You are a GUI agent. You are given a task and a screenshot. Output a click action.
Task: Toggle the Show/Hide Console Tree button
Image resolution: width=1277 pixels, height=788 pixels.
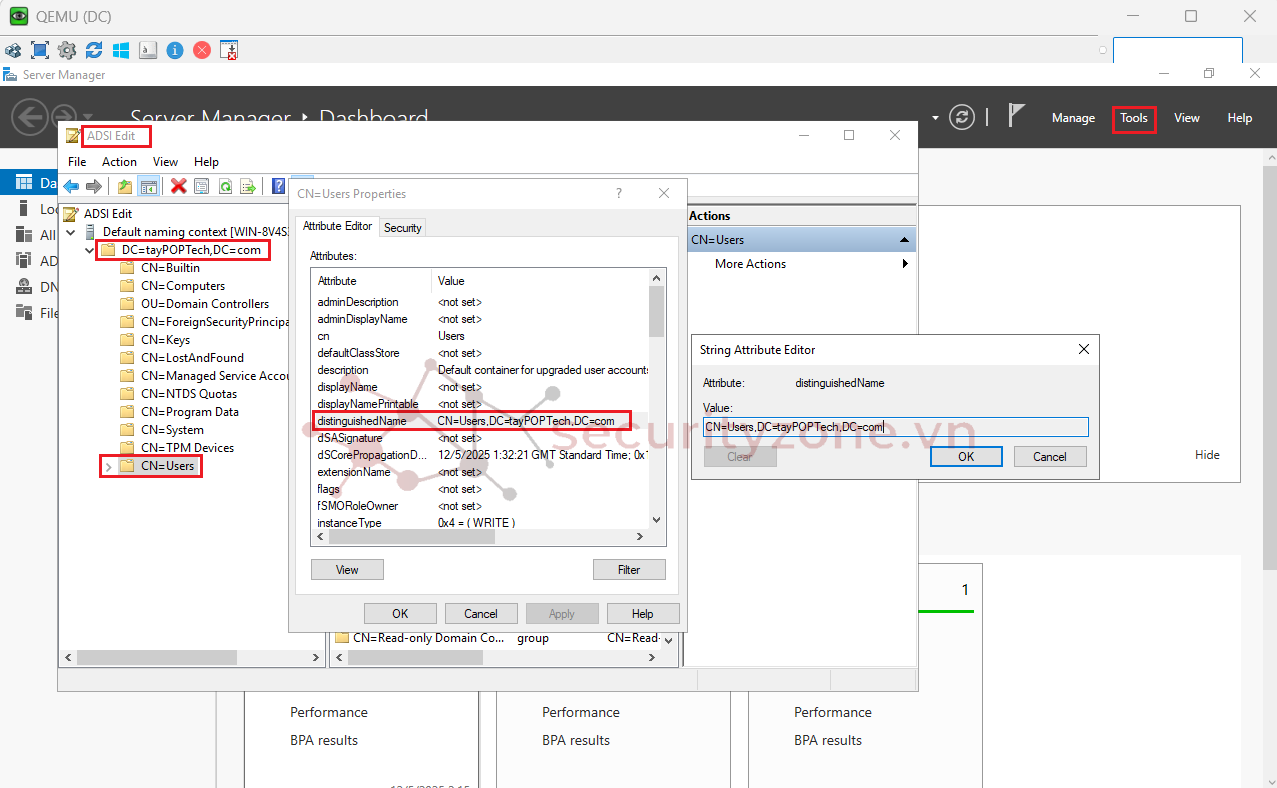tap(148, 186)
